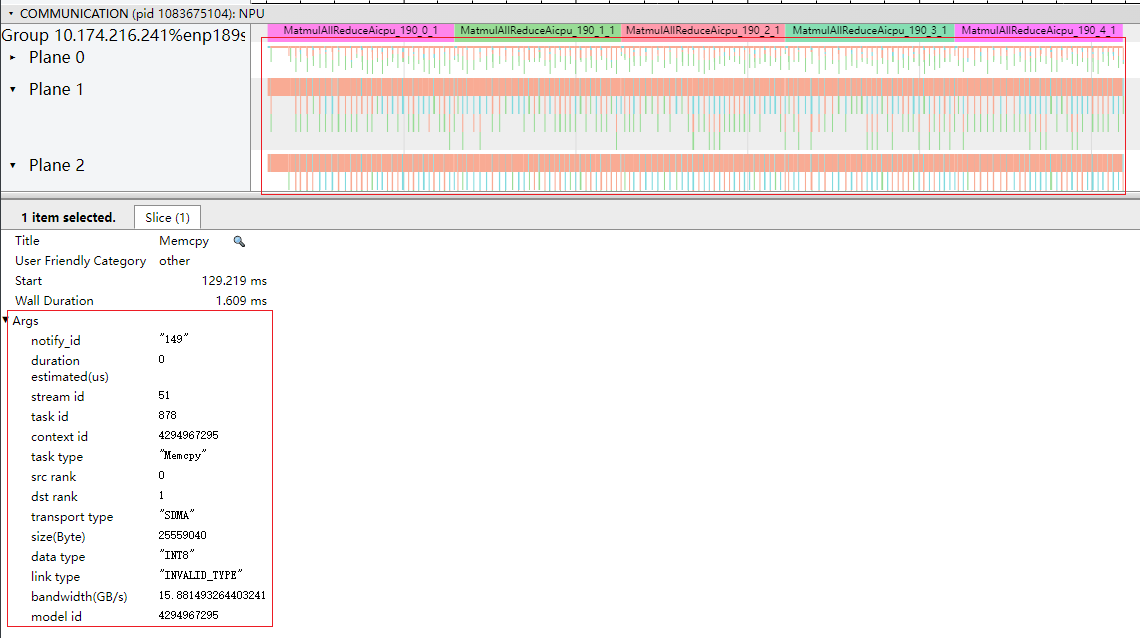
Task: Click the link type value "INVALID_TYPE"
Action: pos(201,575)
